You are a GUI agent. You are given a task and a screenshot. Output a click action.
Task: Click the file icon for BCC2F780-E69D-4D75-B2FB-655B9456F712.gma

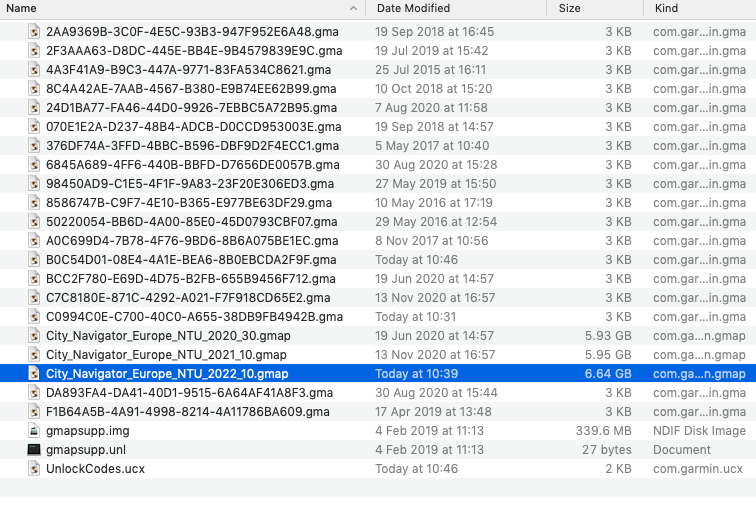click(x=34, y=279)
